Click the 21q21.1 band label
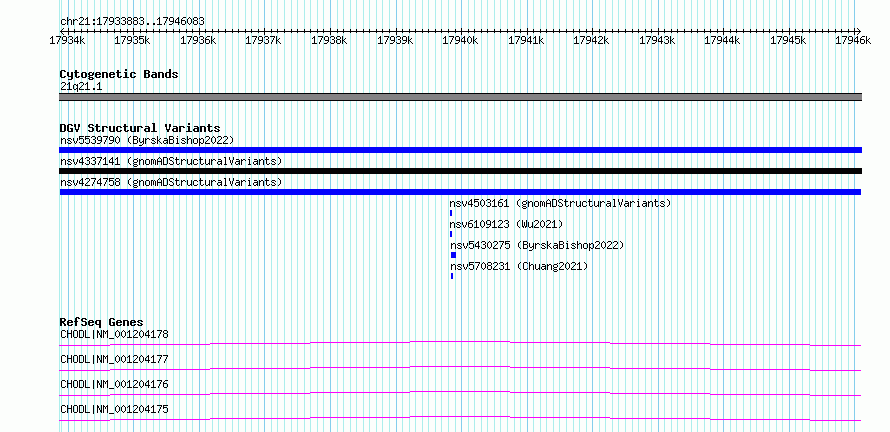The height and width of the screenshot is (432, 890). tap(81, 87)
